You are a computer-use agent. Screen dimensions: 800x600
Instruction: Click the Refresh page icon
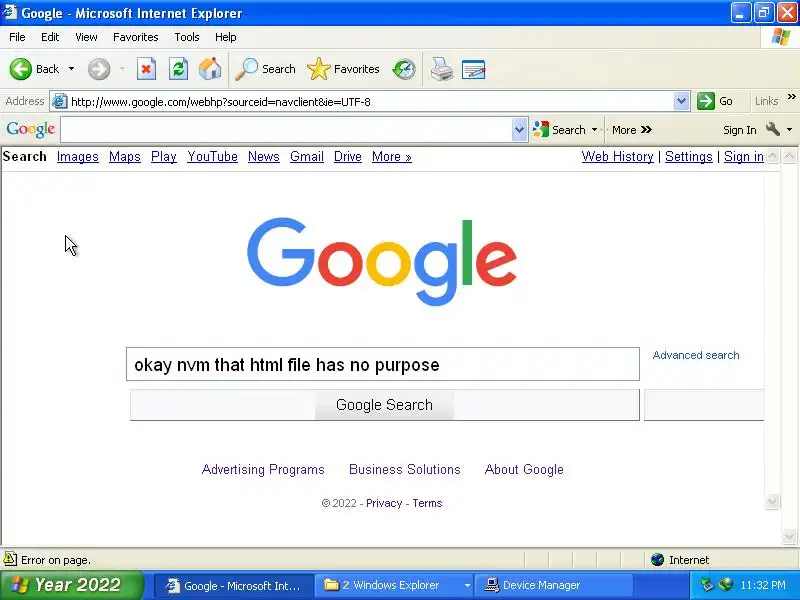click(179, 69)
